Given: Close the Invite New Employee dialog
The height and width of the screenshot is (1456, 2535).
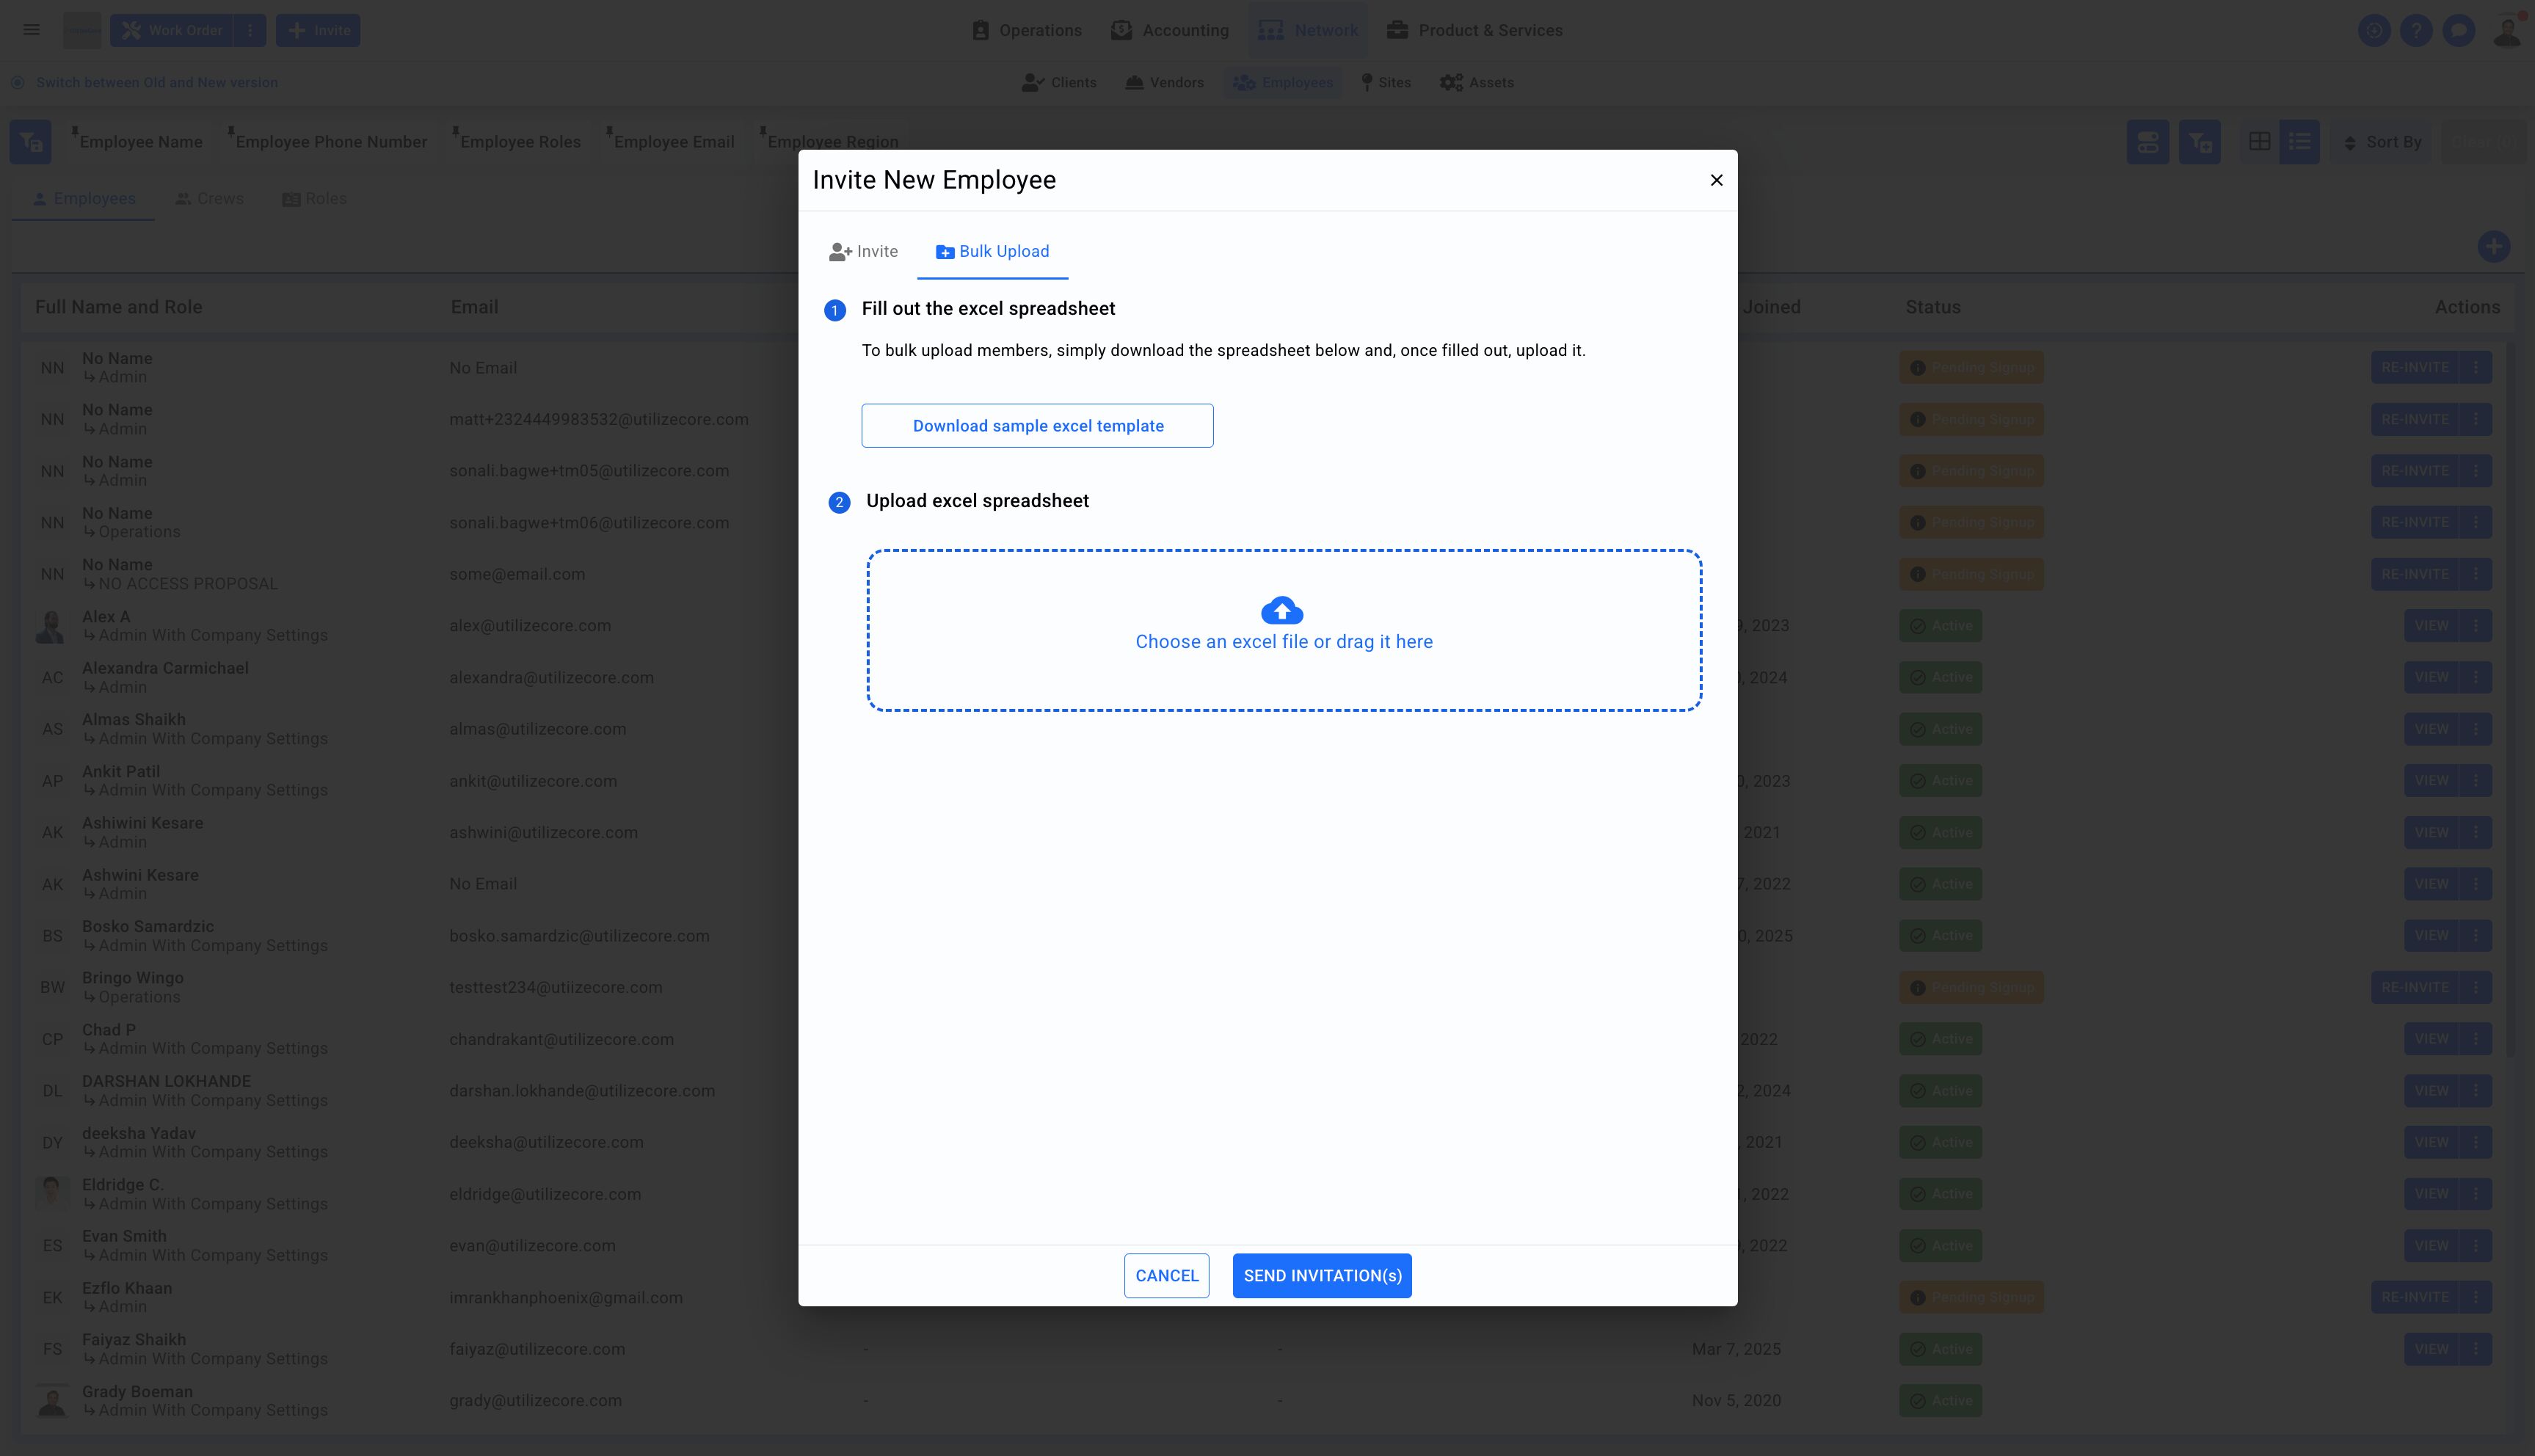Looking at the screenshot, I should (x=1716, y=180).
